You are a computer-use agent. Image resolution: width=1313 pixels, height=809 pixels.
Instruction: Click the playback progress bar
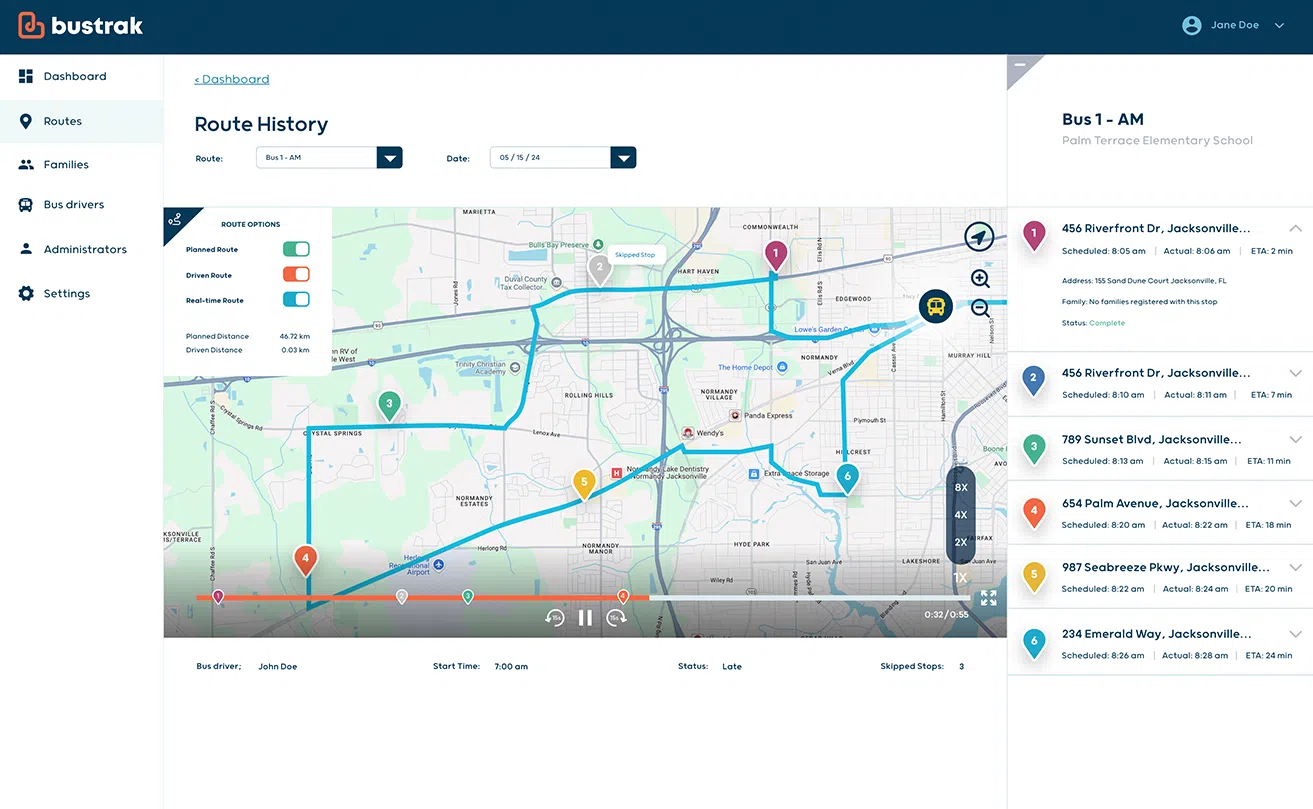point(583,598)
